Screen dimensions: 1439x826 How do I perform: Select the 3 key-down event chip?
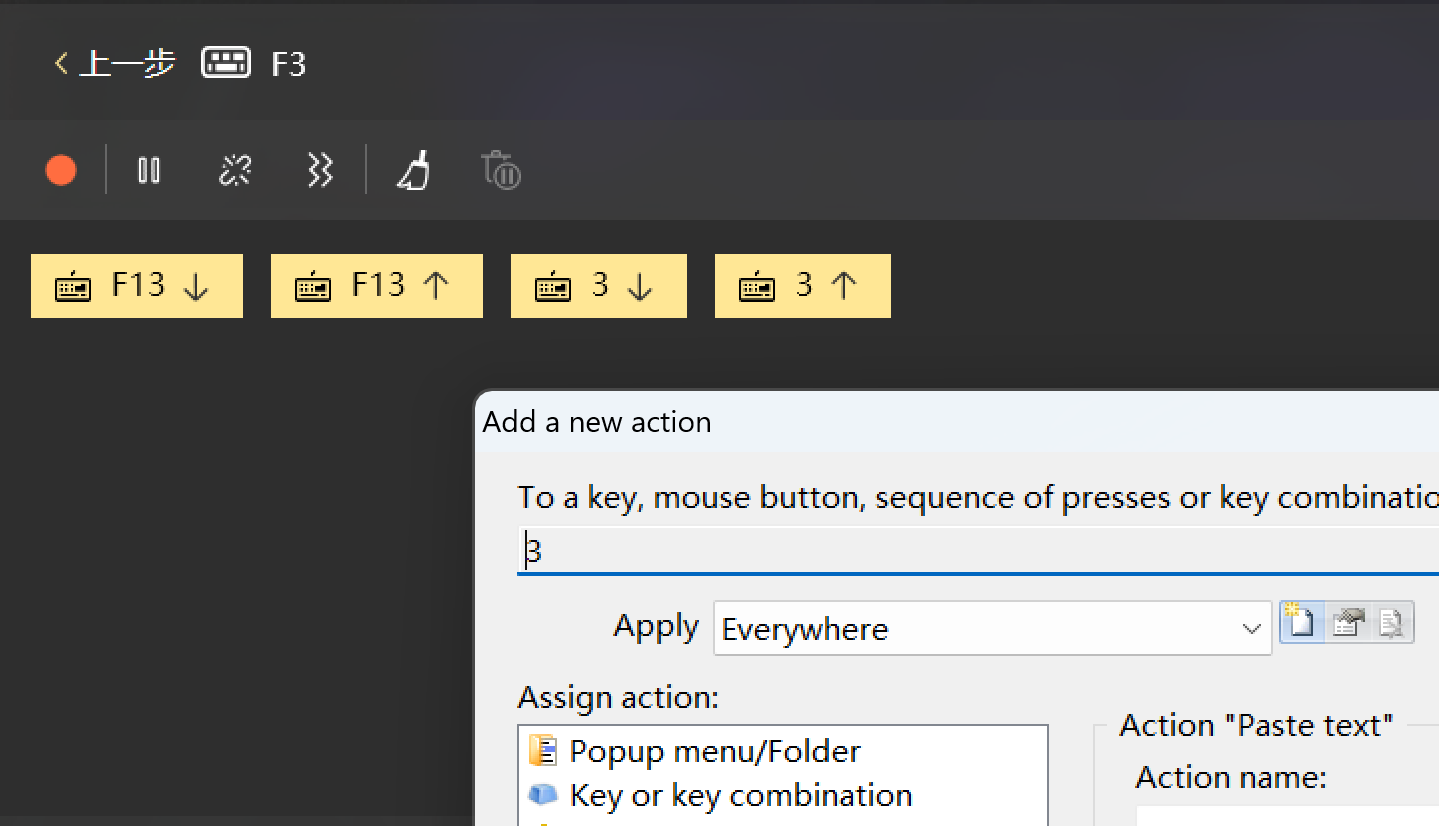coord(599,286)
